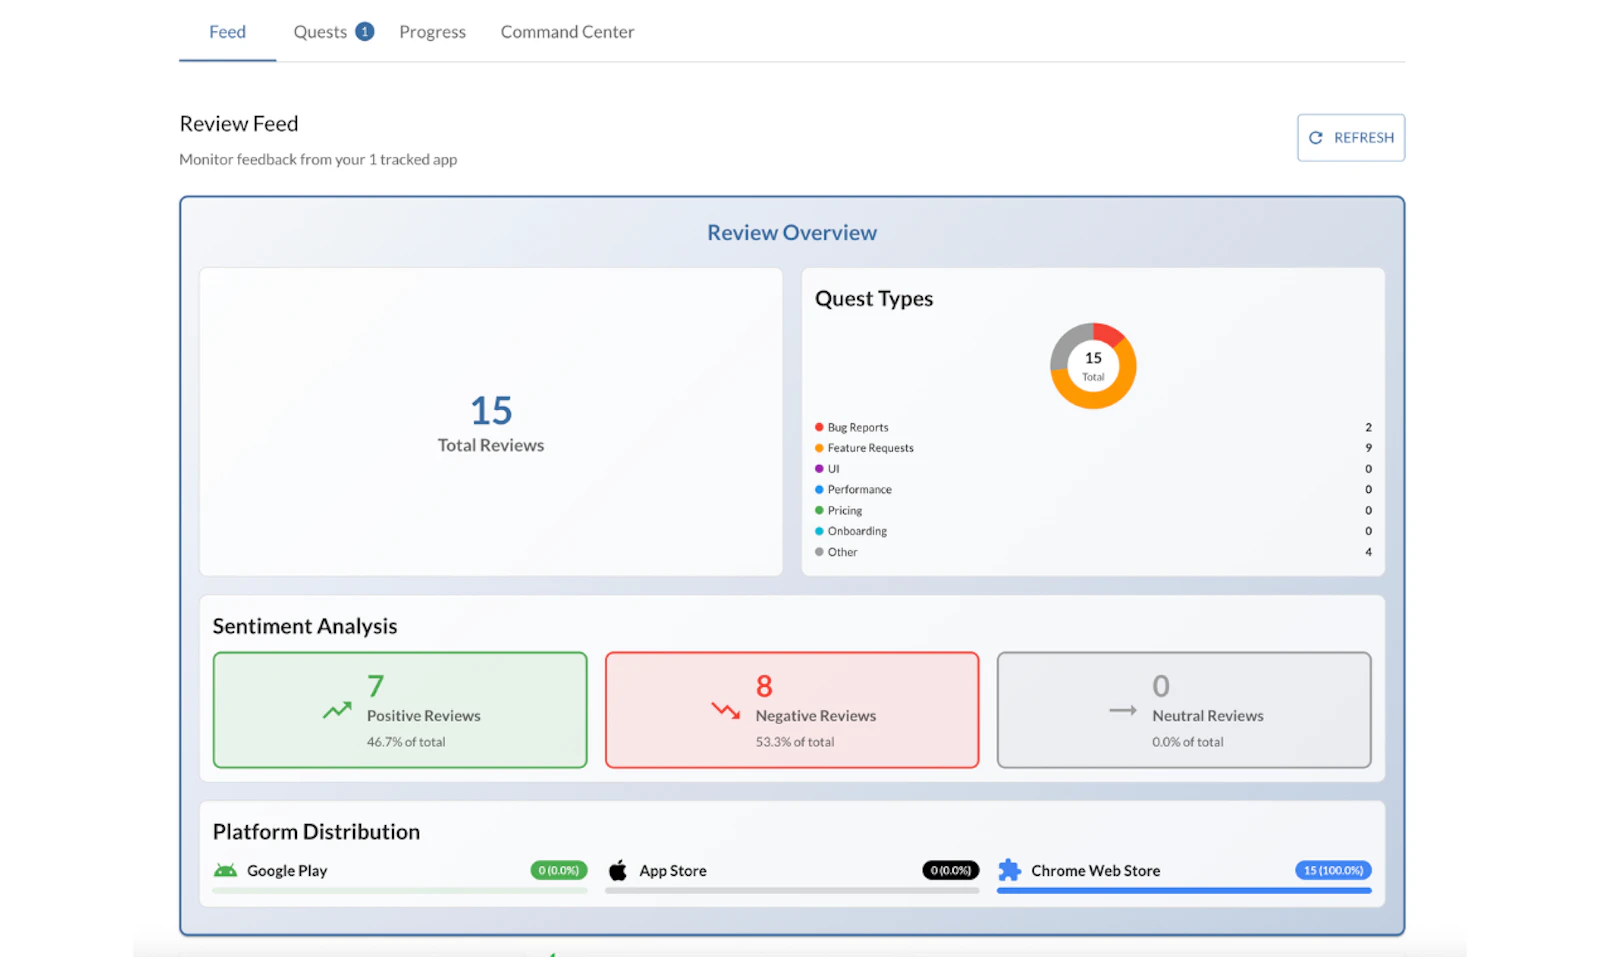Open the Progress tab
The height and width of the screenshot is (957, 1600).
(x=432, y=32)
